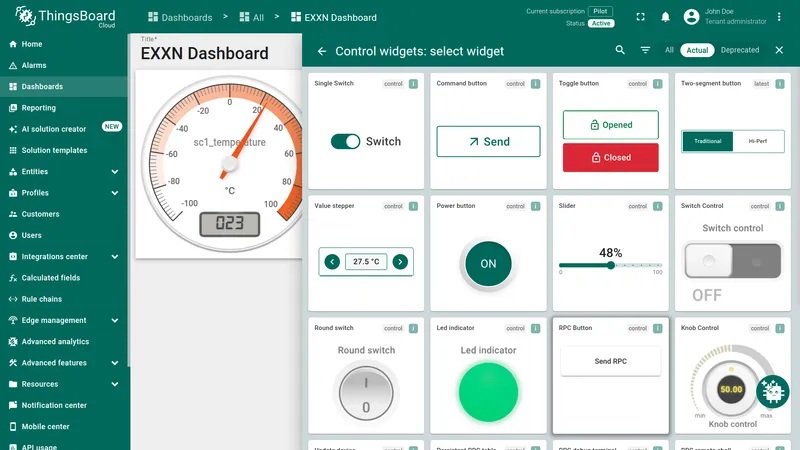Select the Actual widgets filter
Viewport: 800px width, 450px height.
[x=697, y=50]
